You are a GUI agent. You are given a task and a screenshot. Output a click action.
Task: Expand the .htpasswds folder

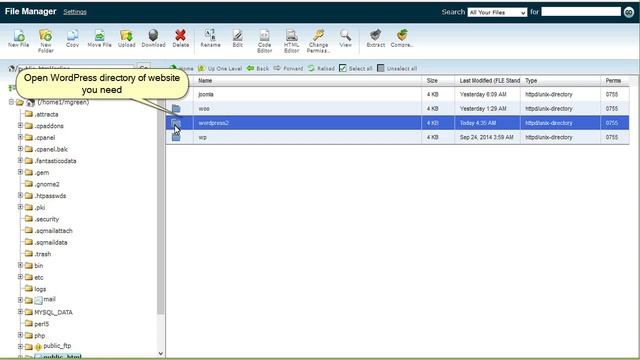point(20,196)
